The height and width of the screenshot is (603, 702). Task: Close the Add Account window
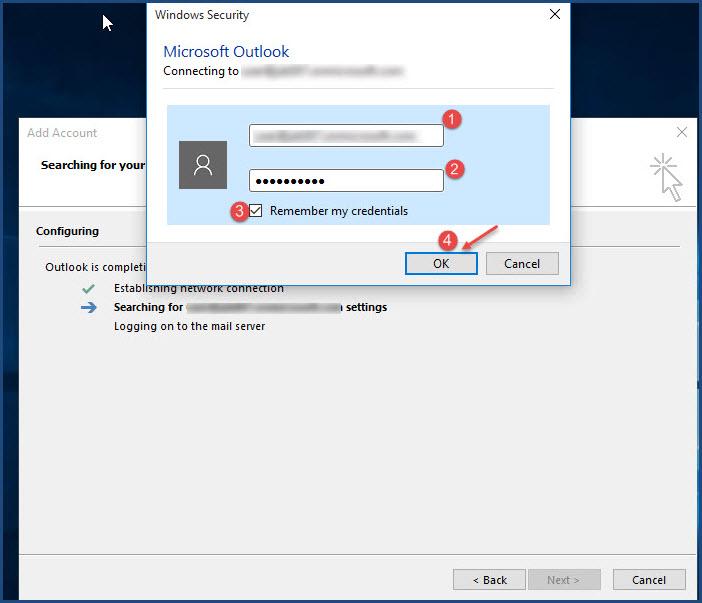(681, 132)
